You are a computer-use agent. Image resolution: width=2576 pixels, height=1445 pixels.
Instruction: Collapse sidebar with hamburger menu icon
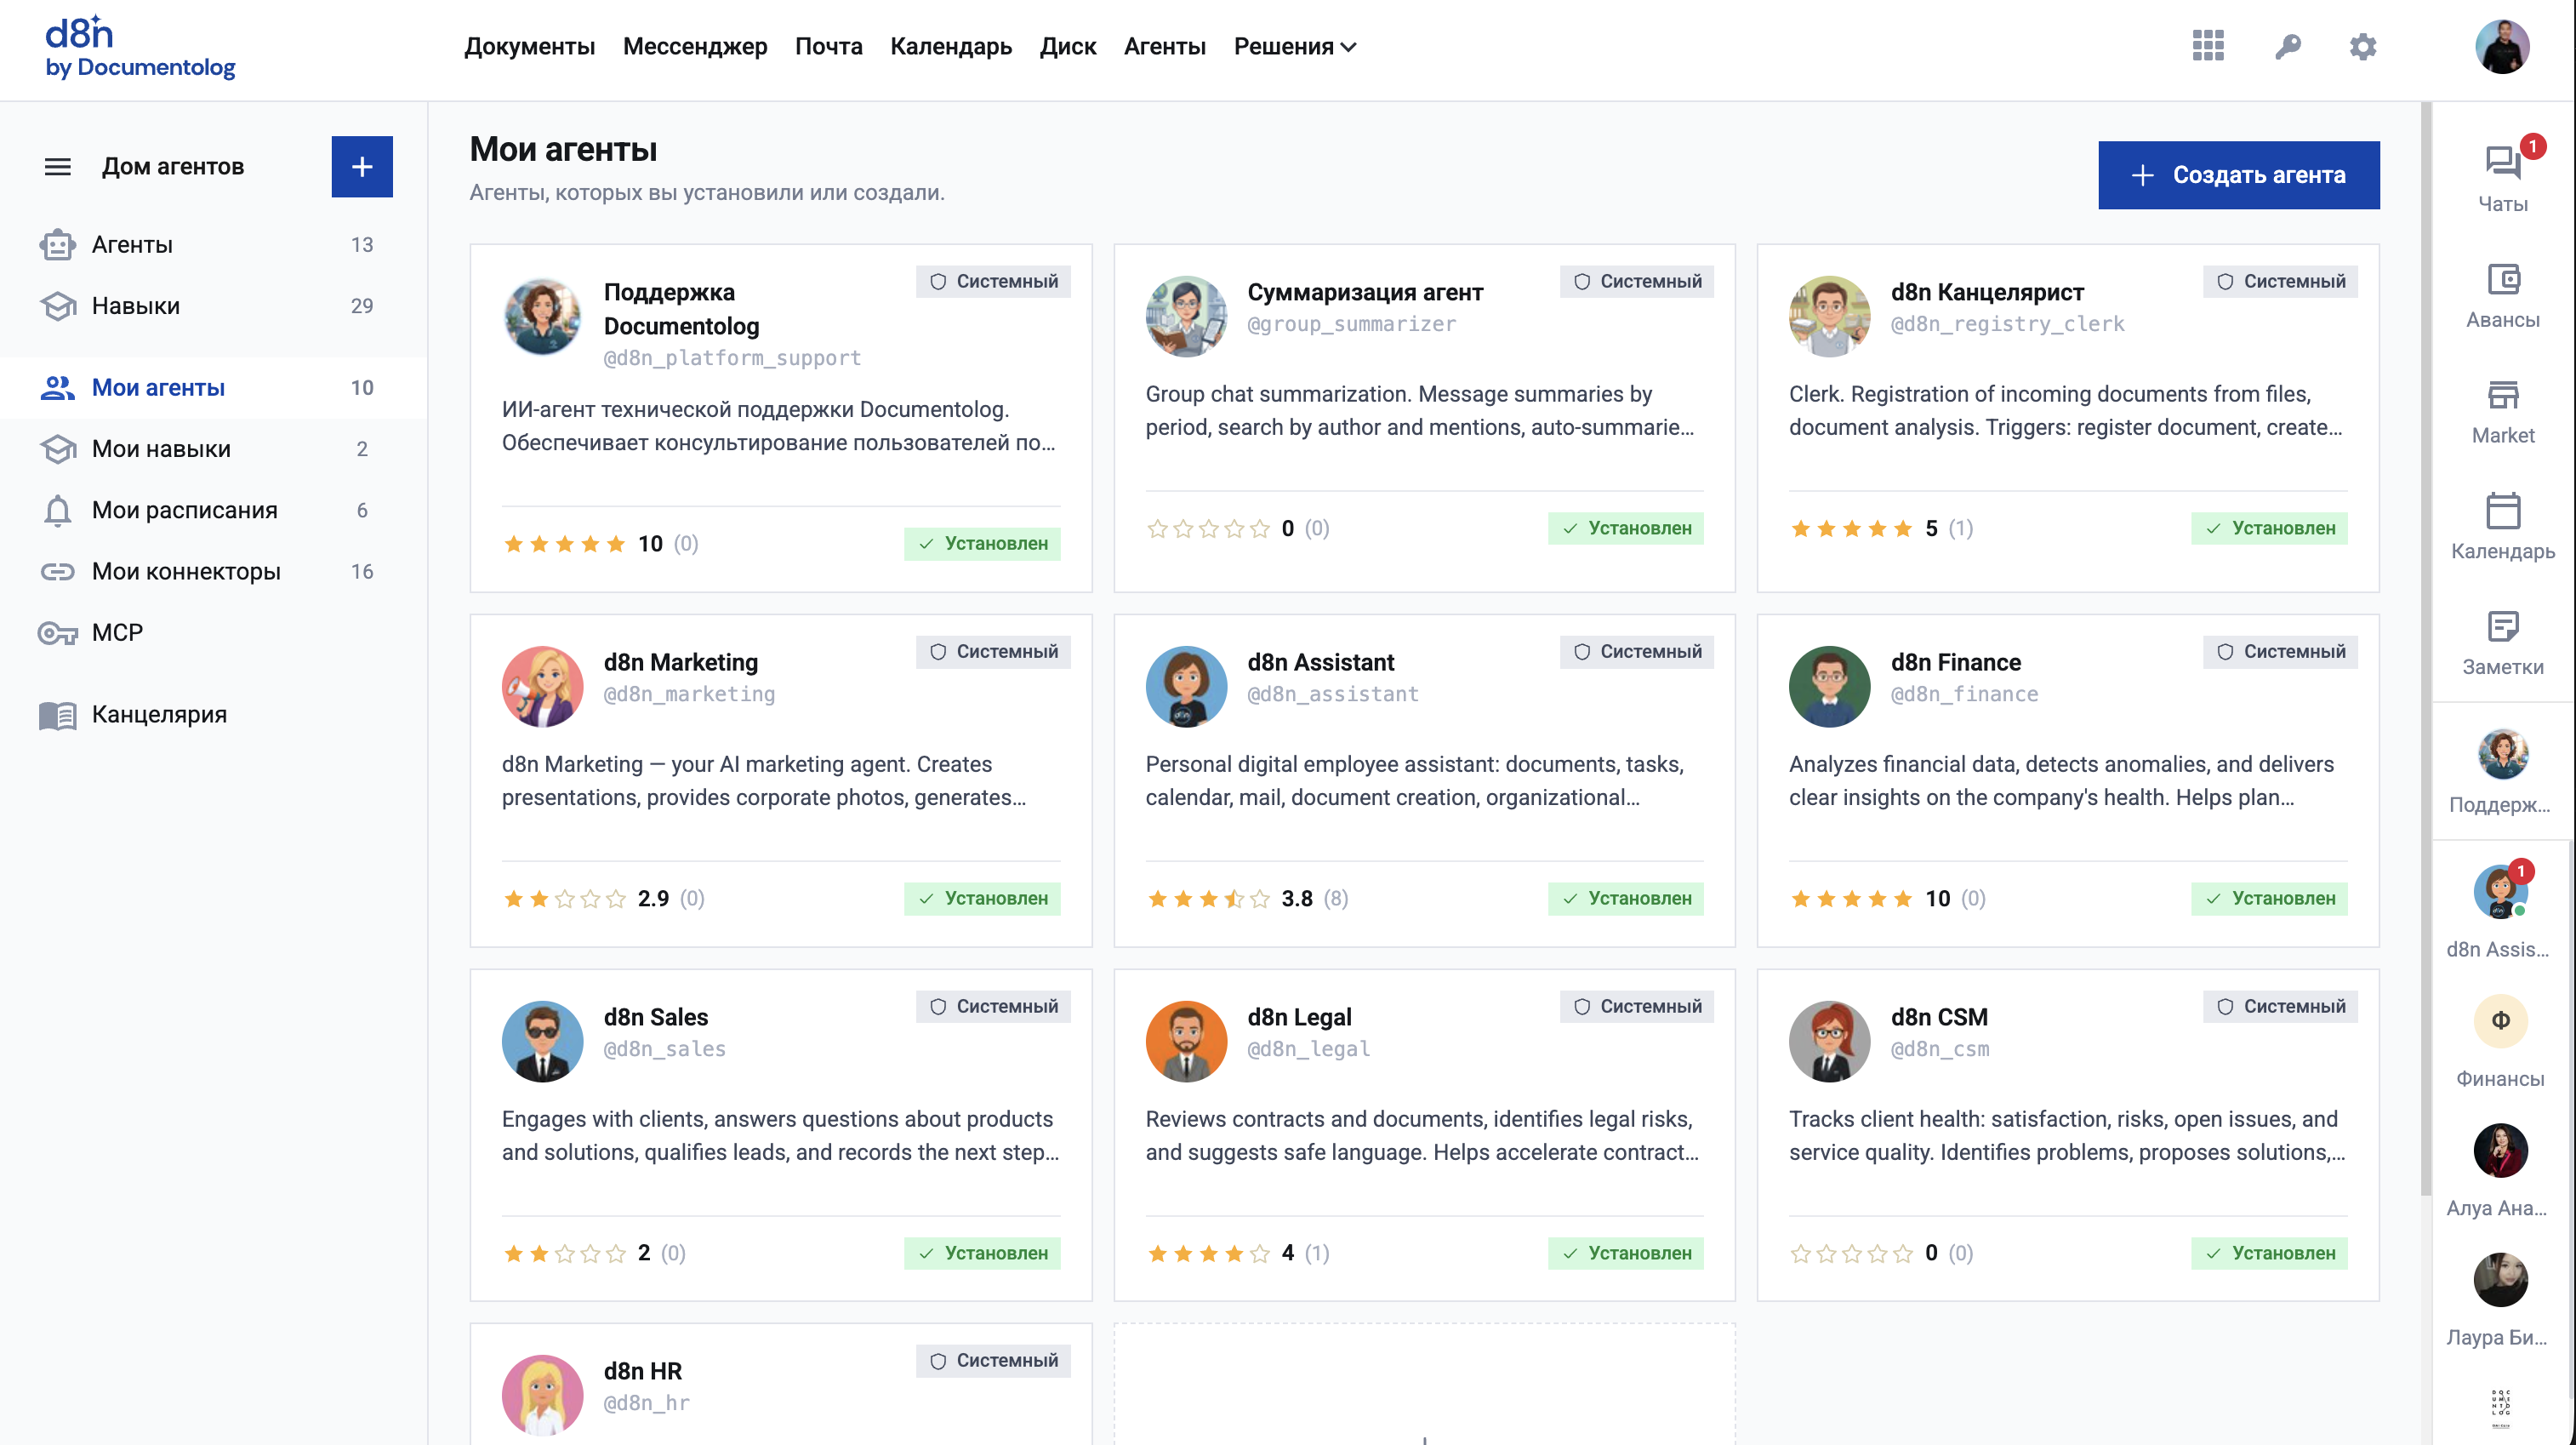pyautogui.click(x=58, y=166)
